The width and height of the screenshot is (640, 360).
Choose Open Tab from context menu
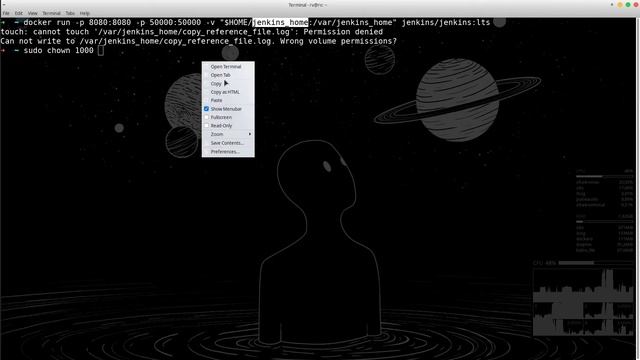pos(228,75)
